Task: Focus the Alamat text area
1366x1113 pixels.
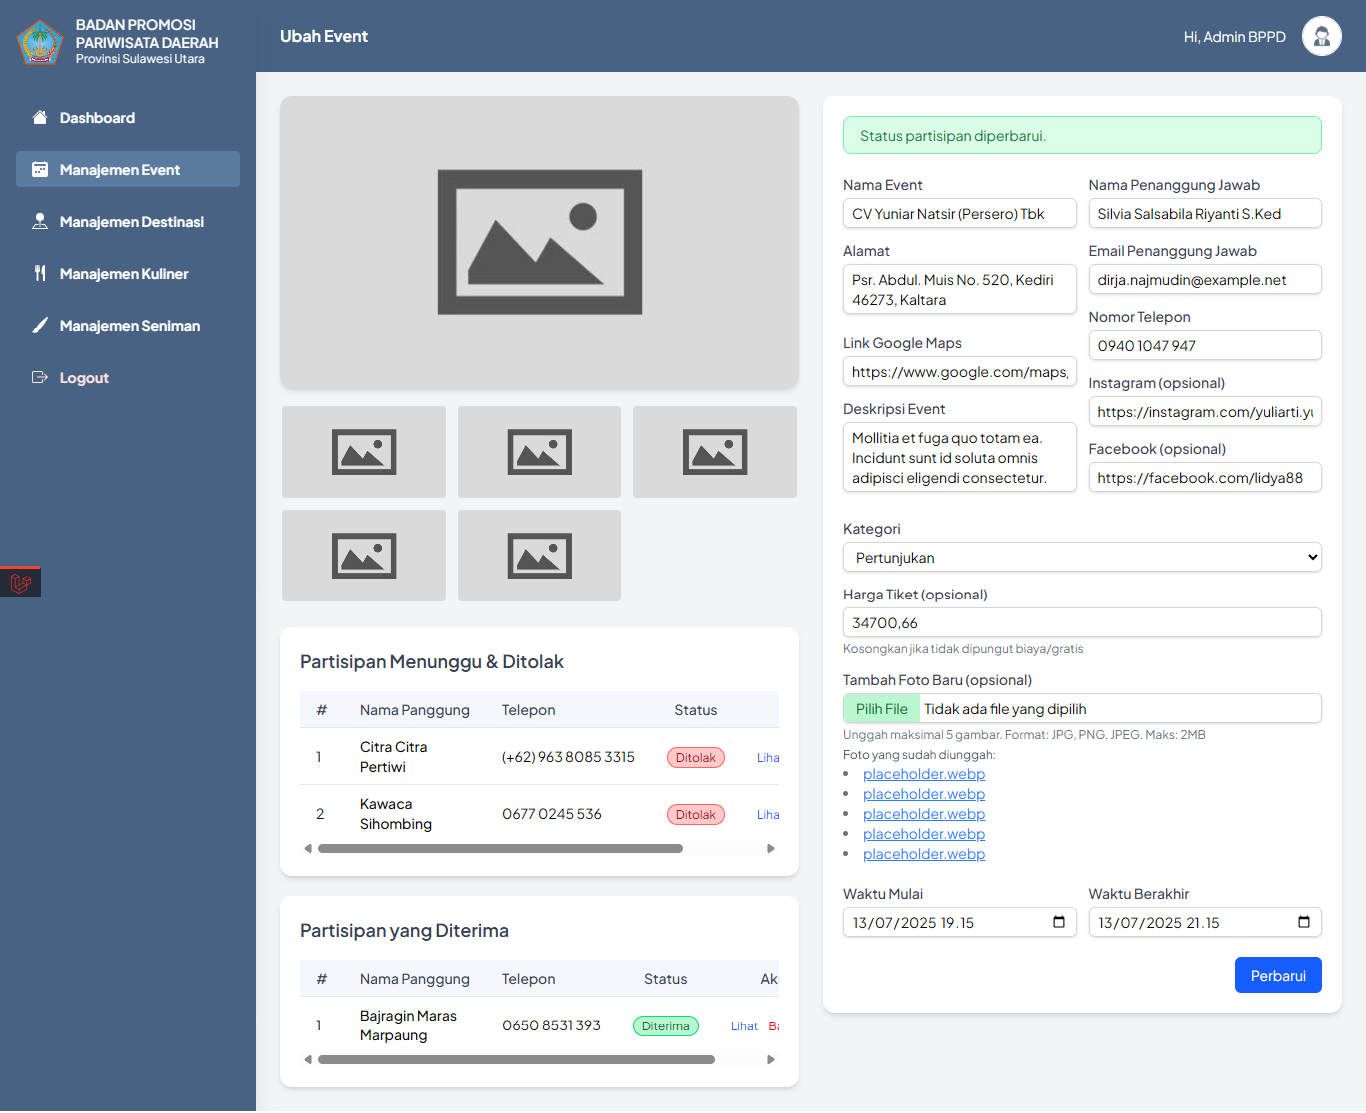Action: click(x=959, y=289)
